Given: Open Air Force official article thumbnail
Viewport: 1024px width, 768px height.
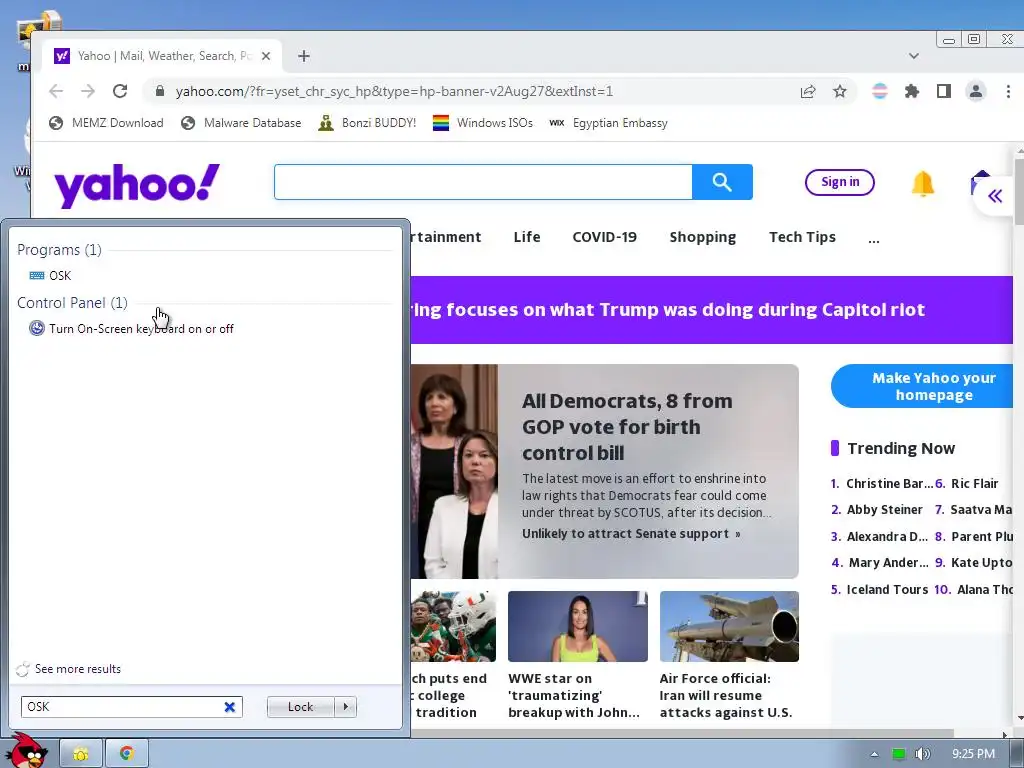Looking at the screenshot, I should (729, 626).
